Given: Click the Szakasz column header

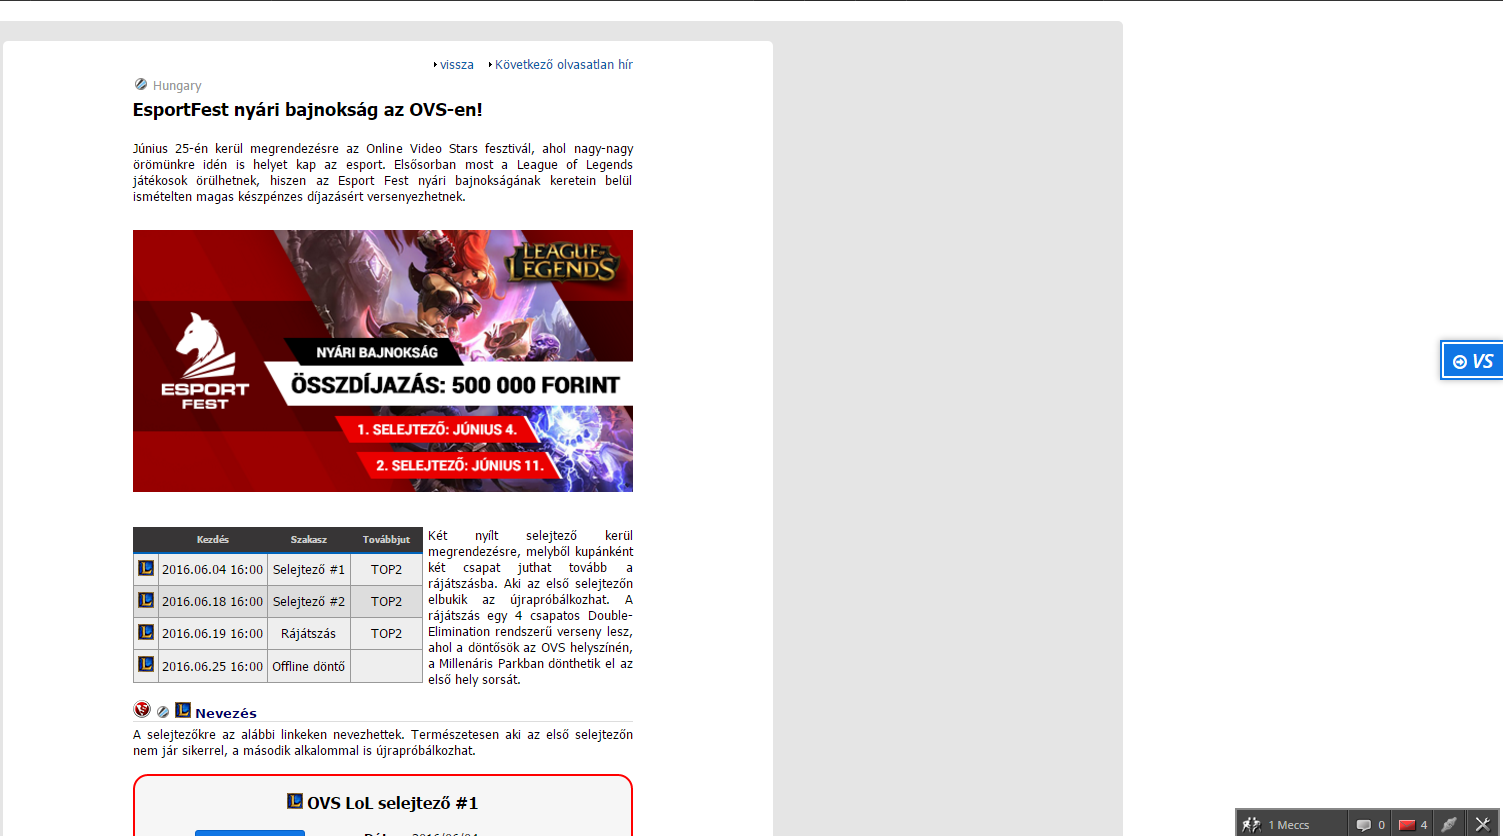Looking at the screenshot, I should point(309,540).
